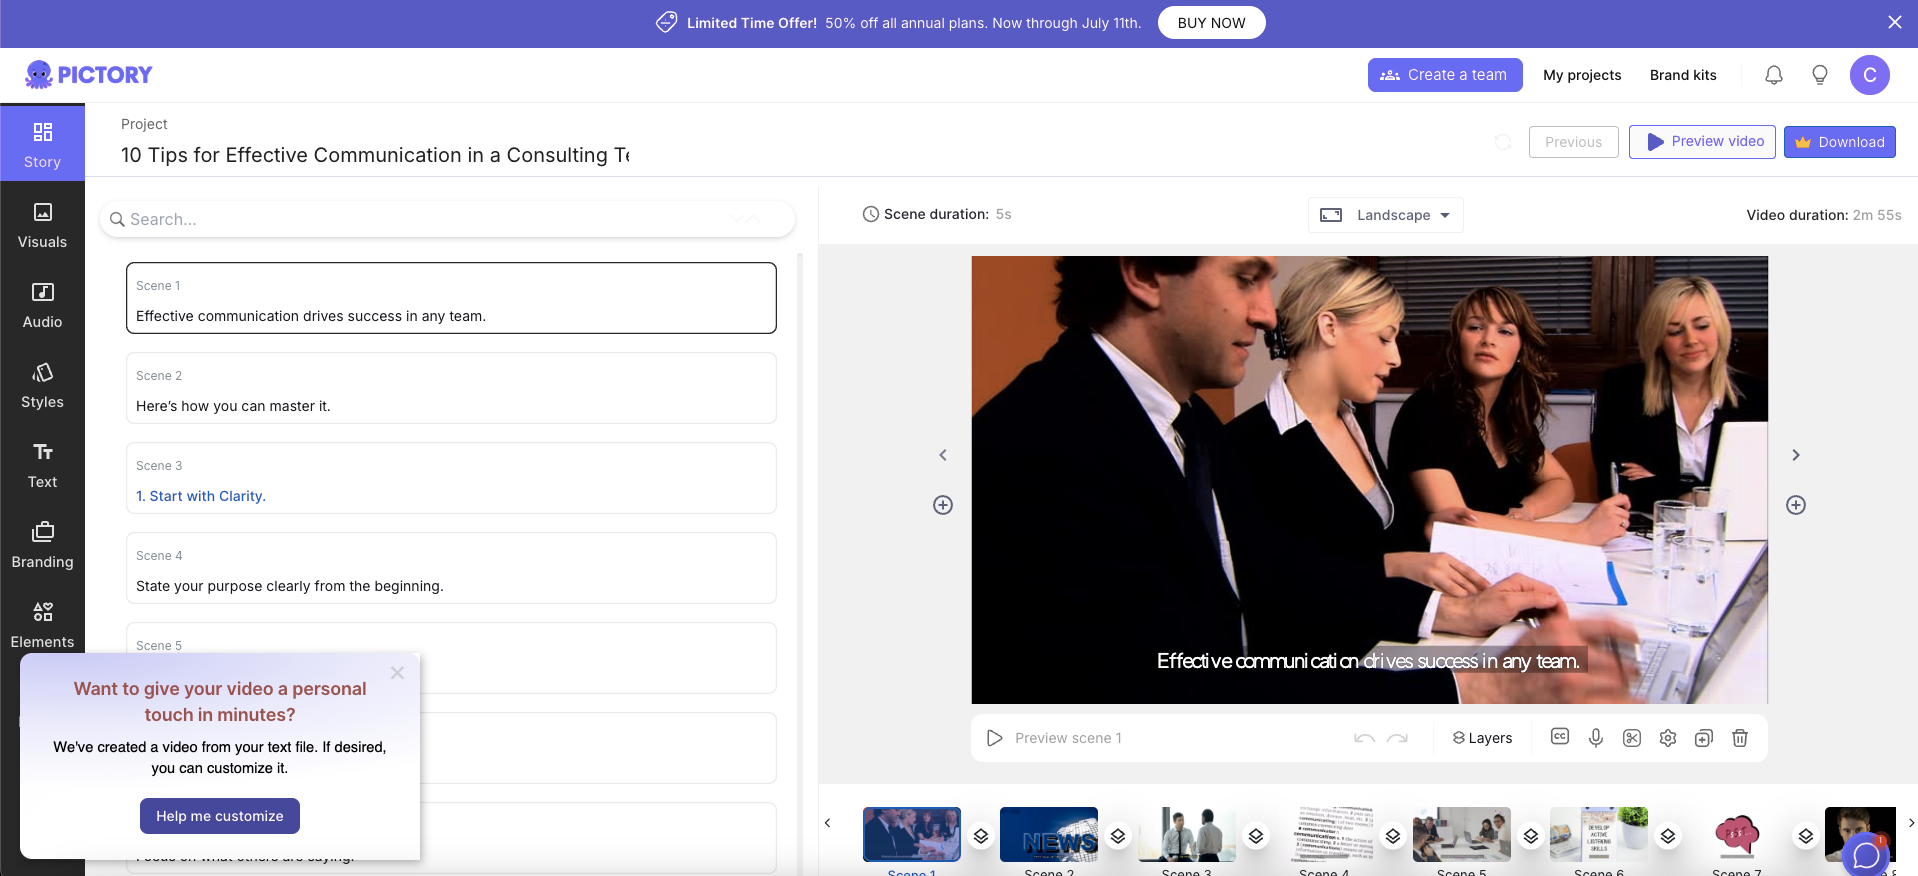Viewport: 1918px width, 876px height.
Task: Select Scene 3 '1. Start with Clarity.'
Action: pyautogui.click(x=451, y=478)
